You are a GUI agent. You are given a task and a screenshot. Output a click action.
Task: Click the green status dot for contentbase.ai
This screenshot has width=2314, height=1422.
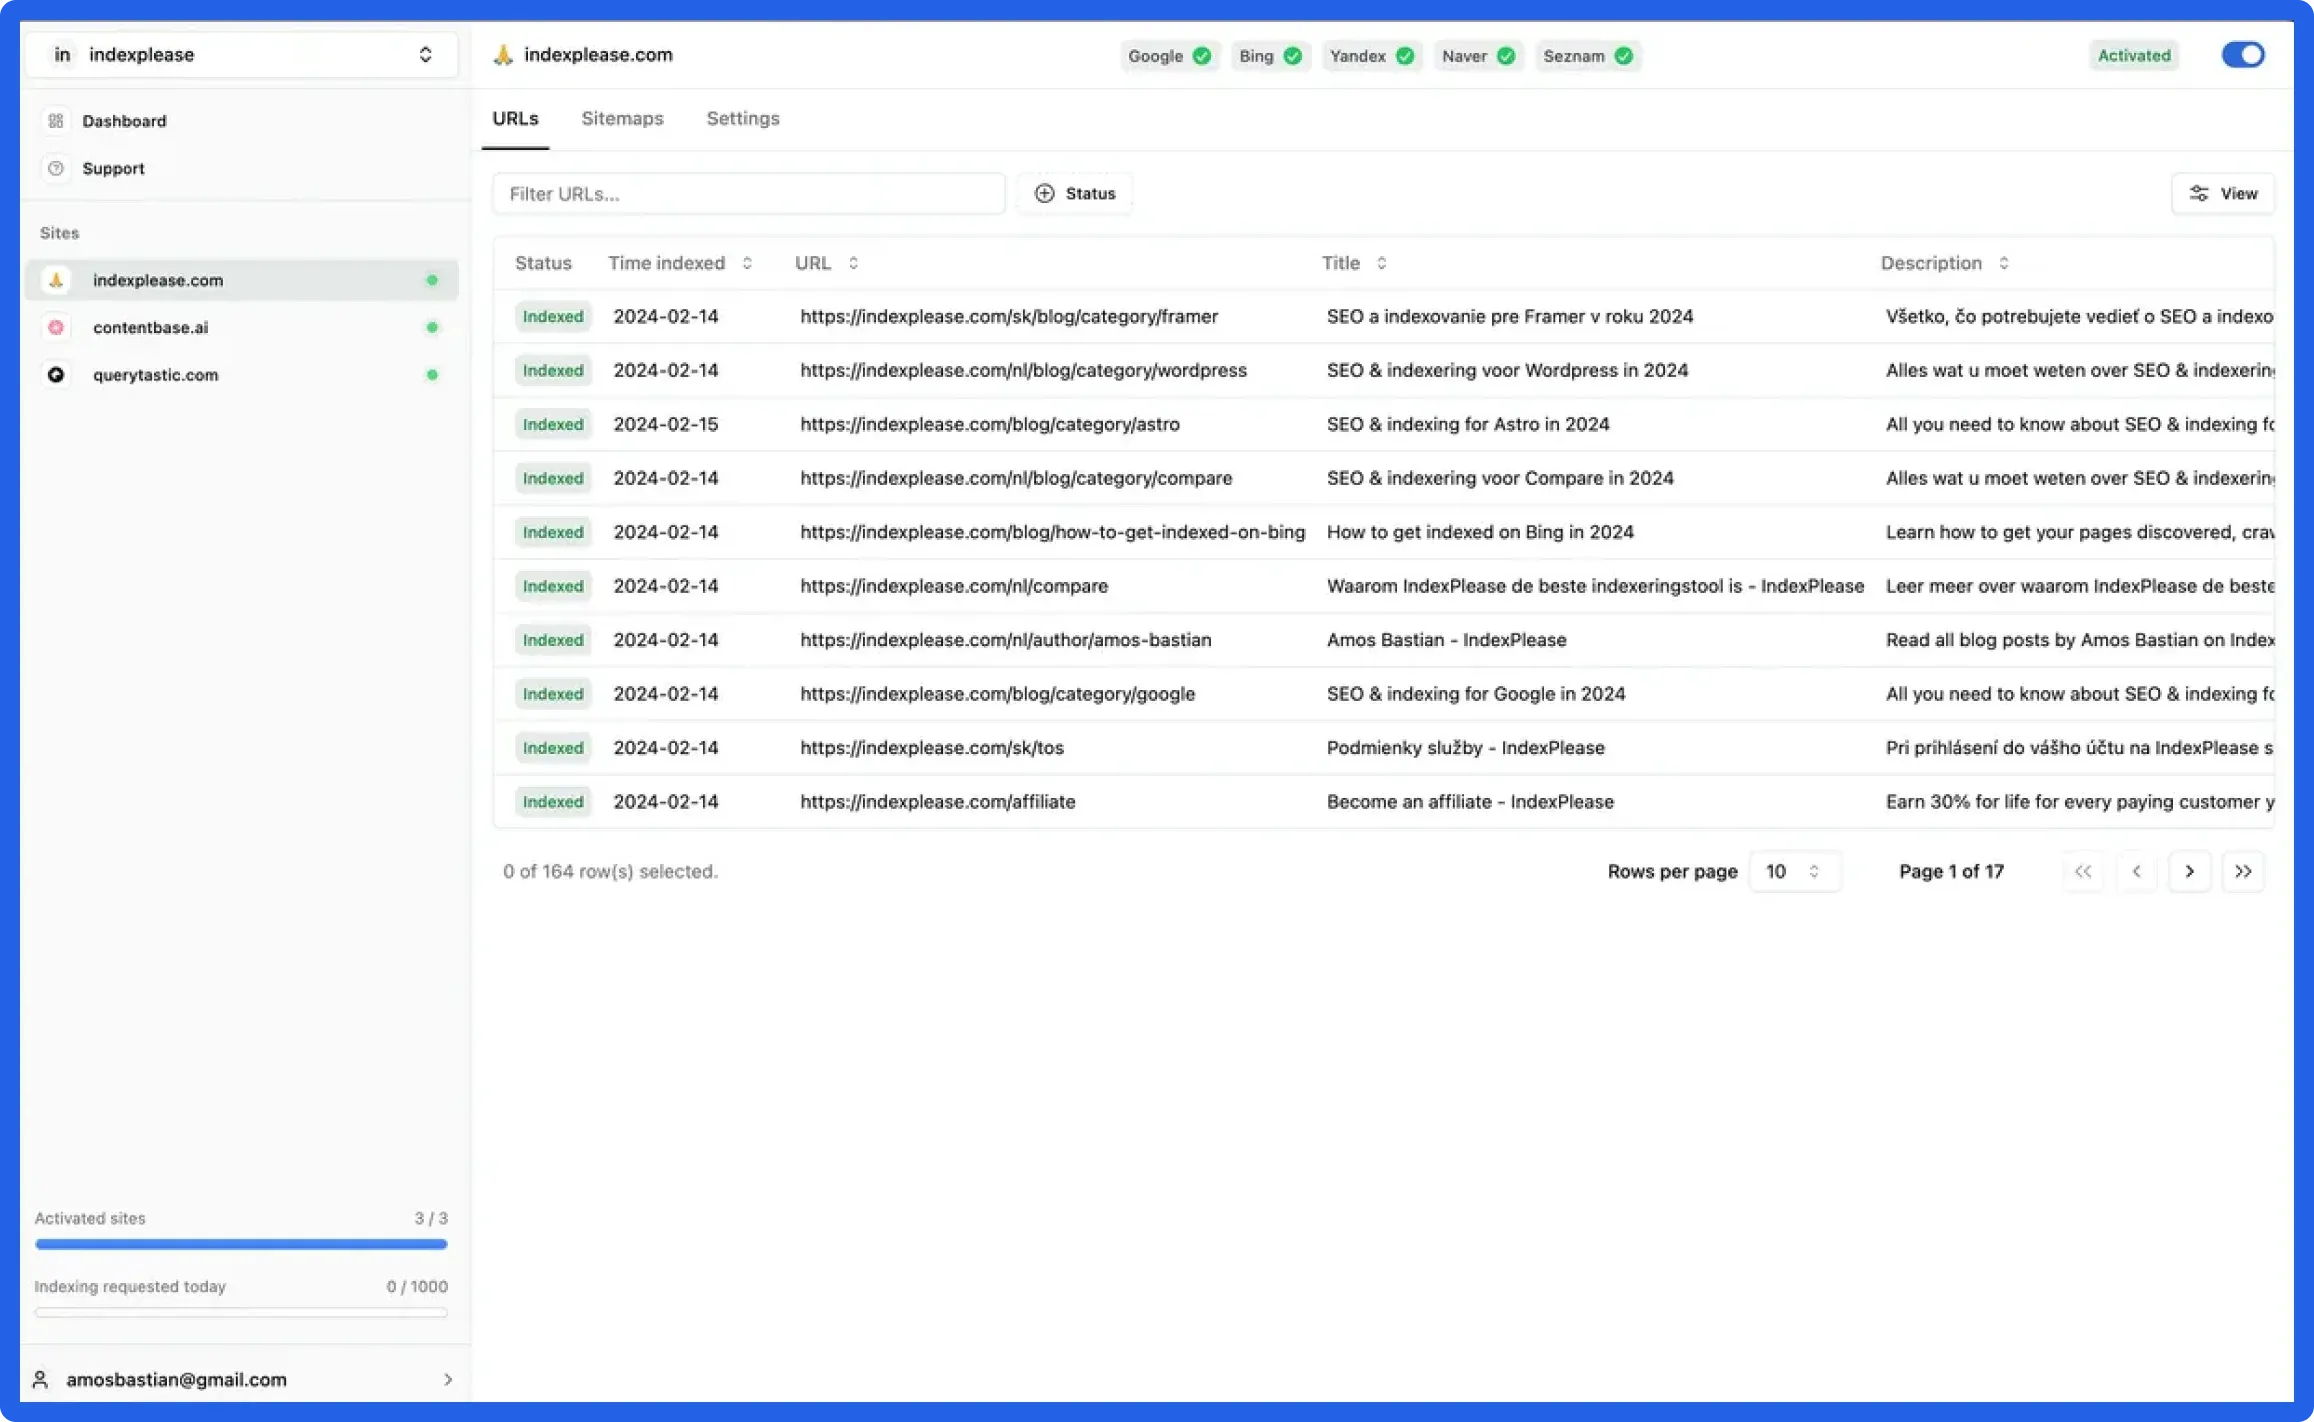[x=432, y=327]
